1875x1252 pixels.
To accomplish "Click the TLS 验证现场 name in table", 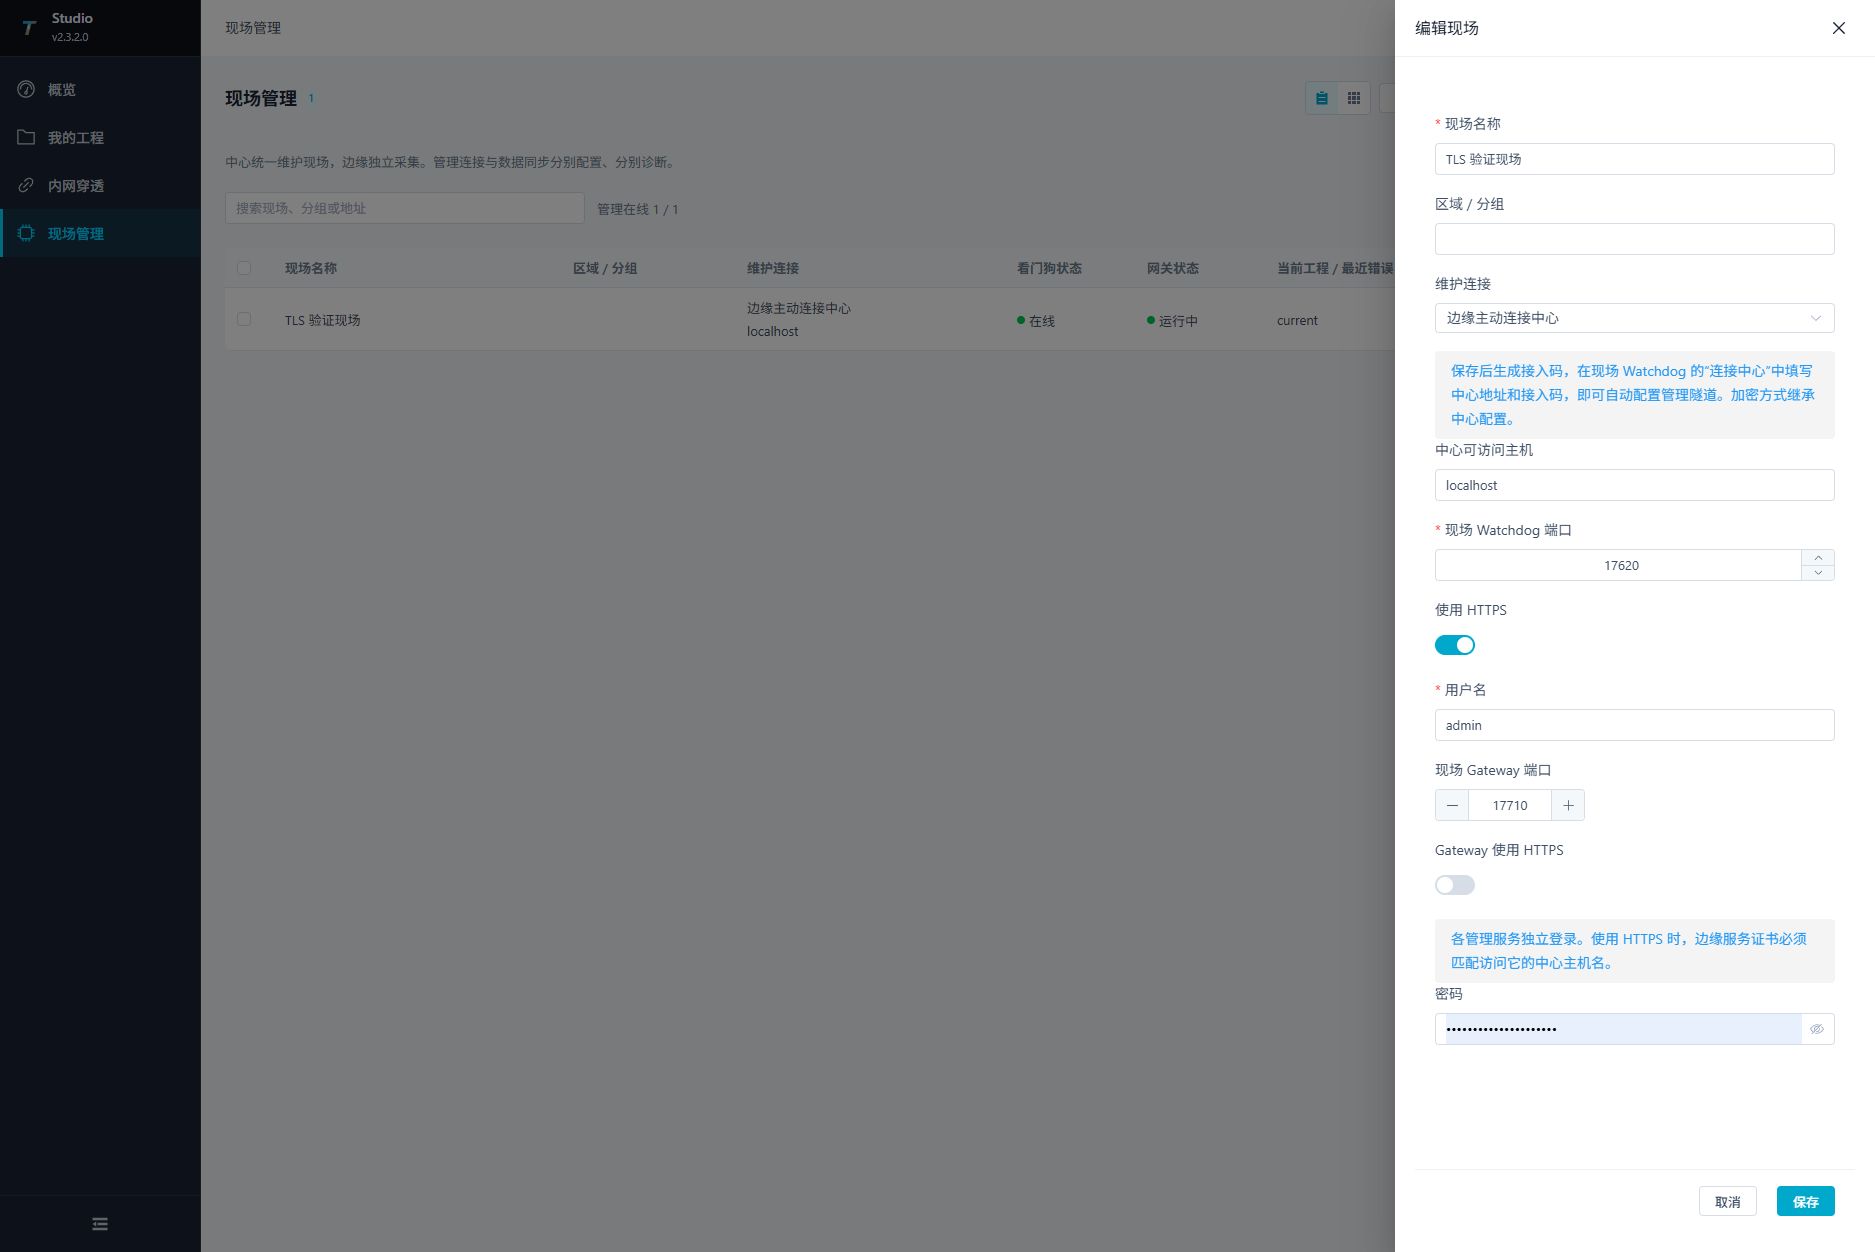I will click(x=322, y=320).
